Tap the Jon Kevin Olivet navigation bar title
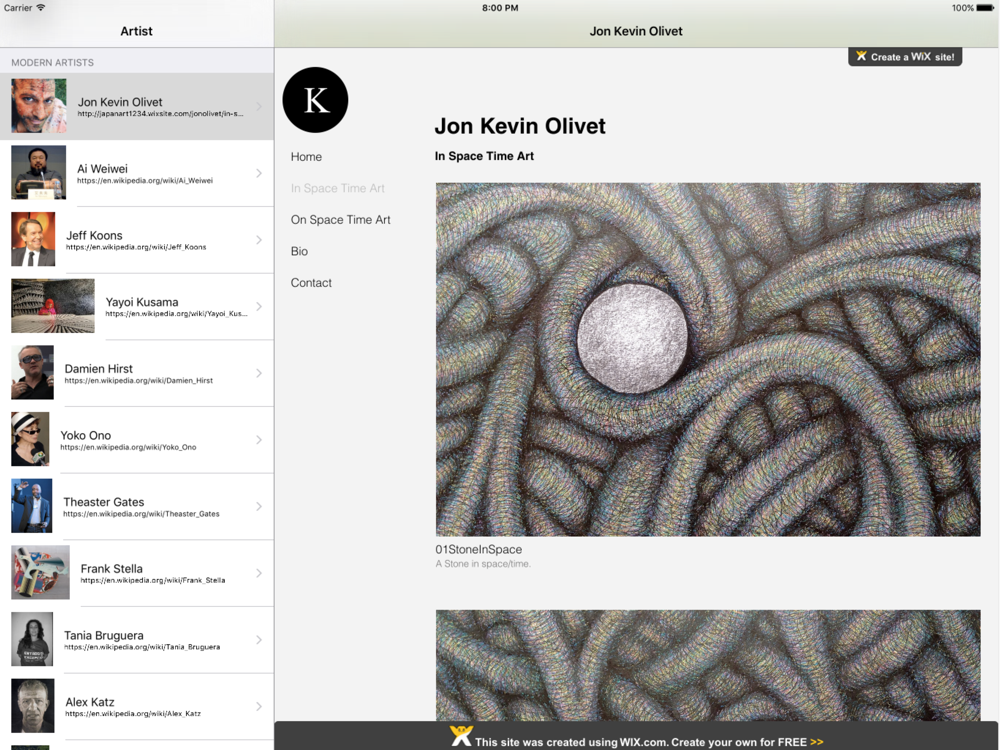This screenshot has height=750, width=1000. (636, 31)
